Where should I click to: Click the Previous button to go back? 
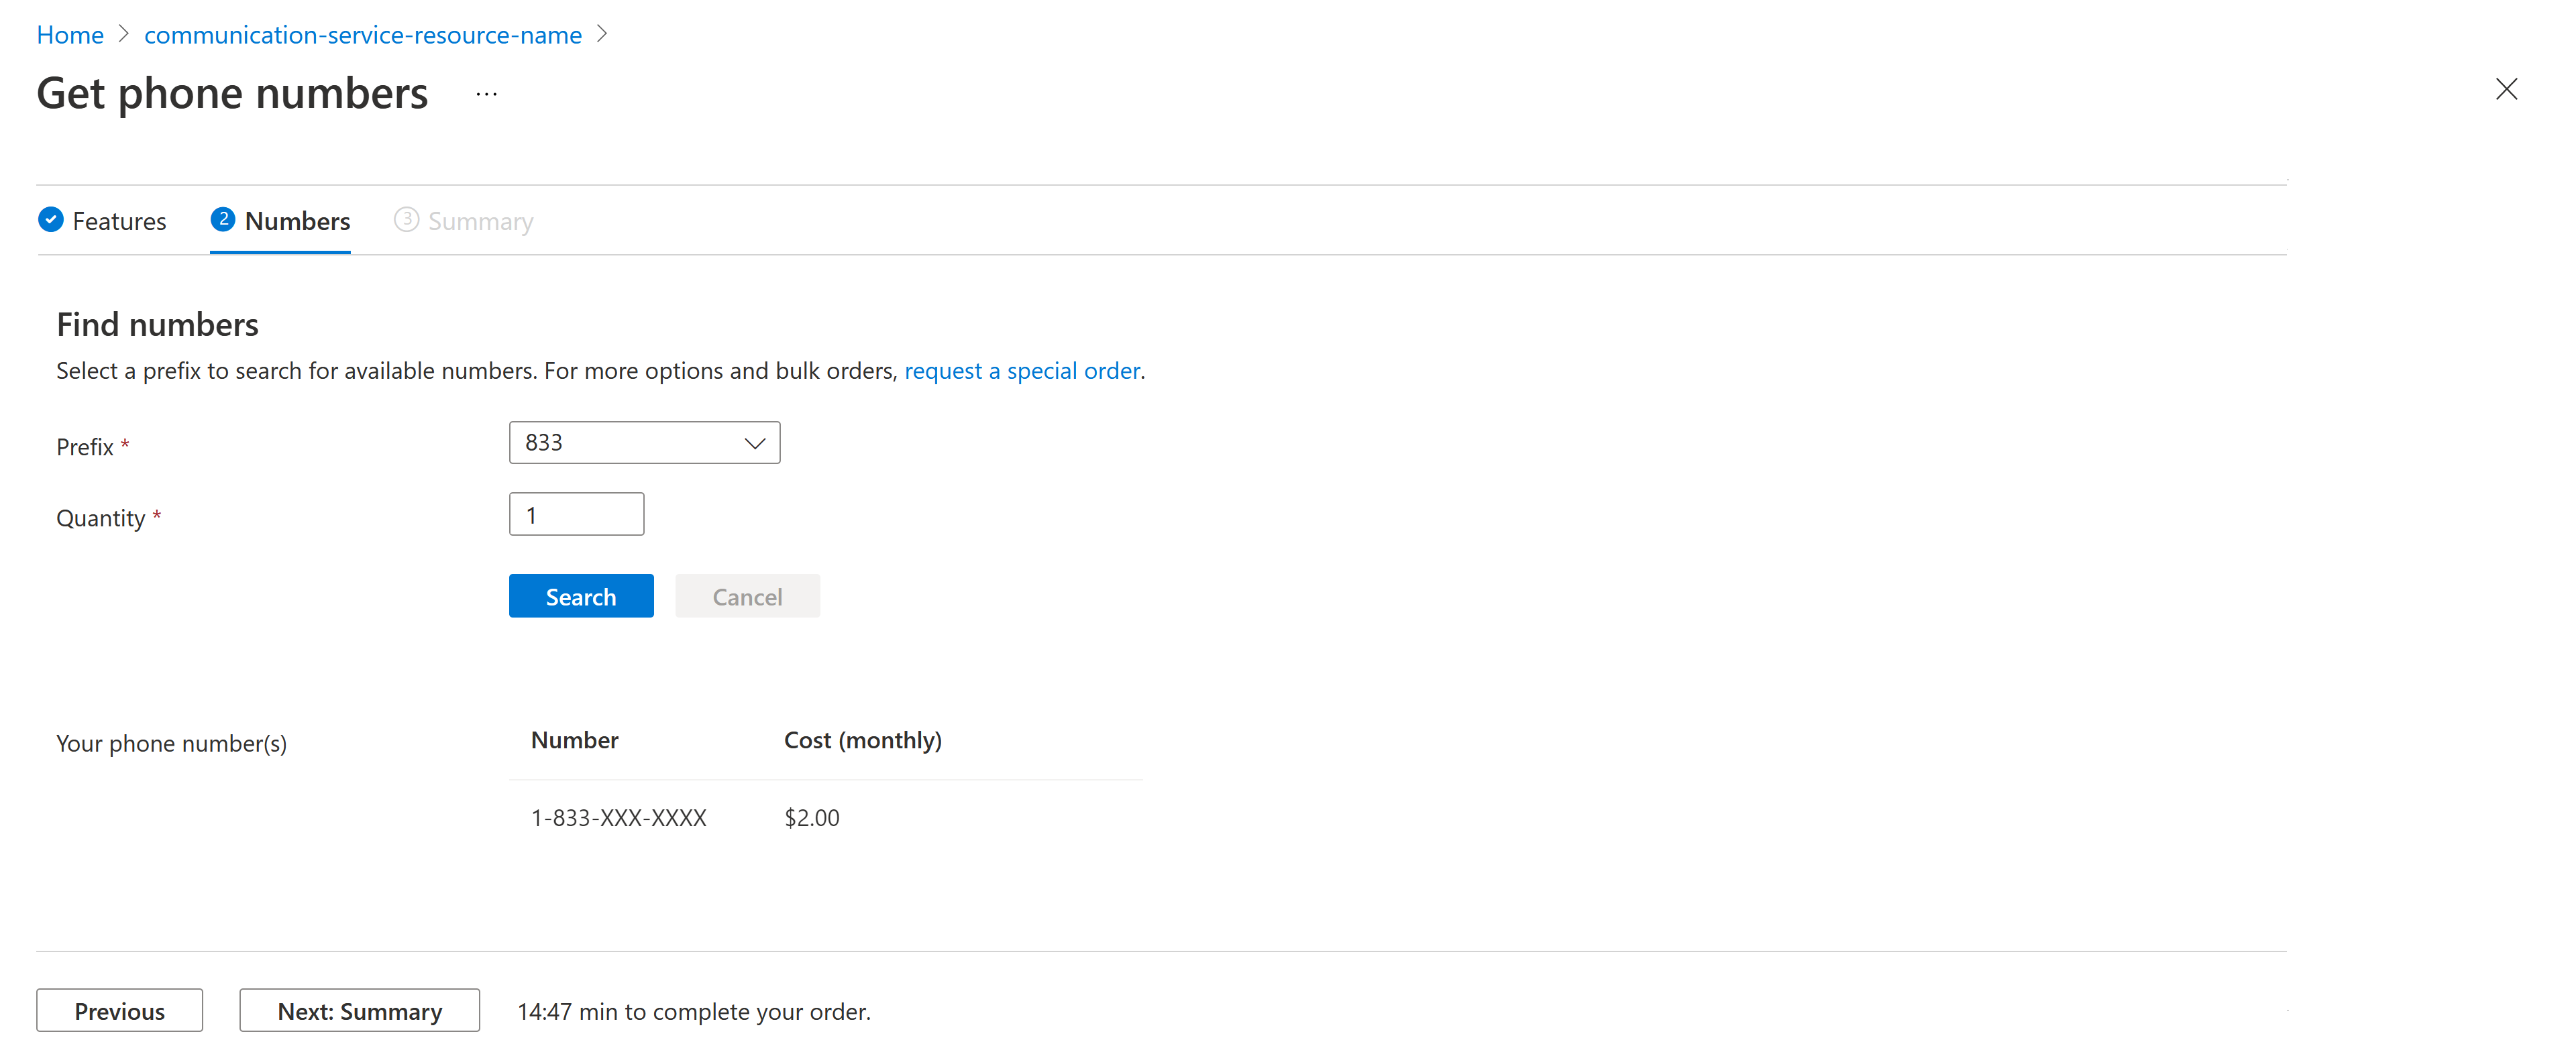pos(121,1009)
